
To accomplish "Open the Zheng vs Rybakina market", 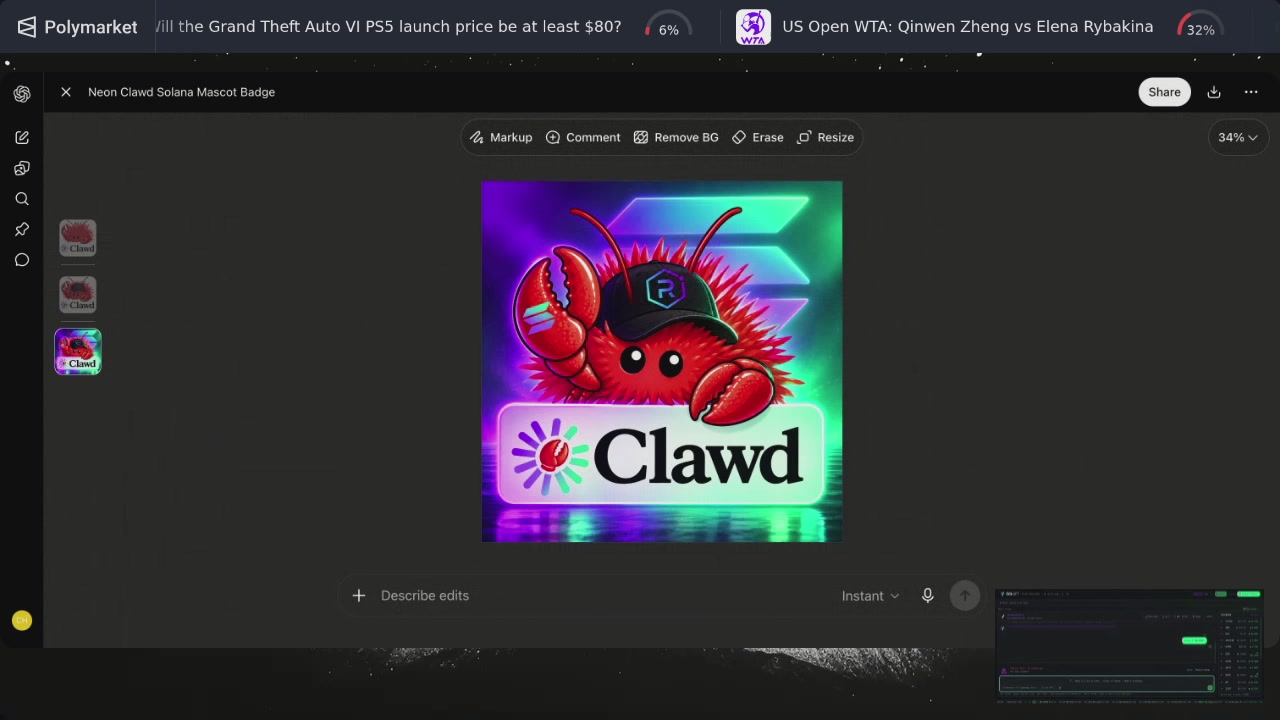I will (968, 27).
